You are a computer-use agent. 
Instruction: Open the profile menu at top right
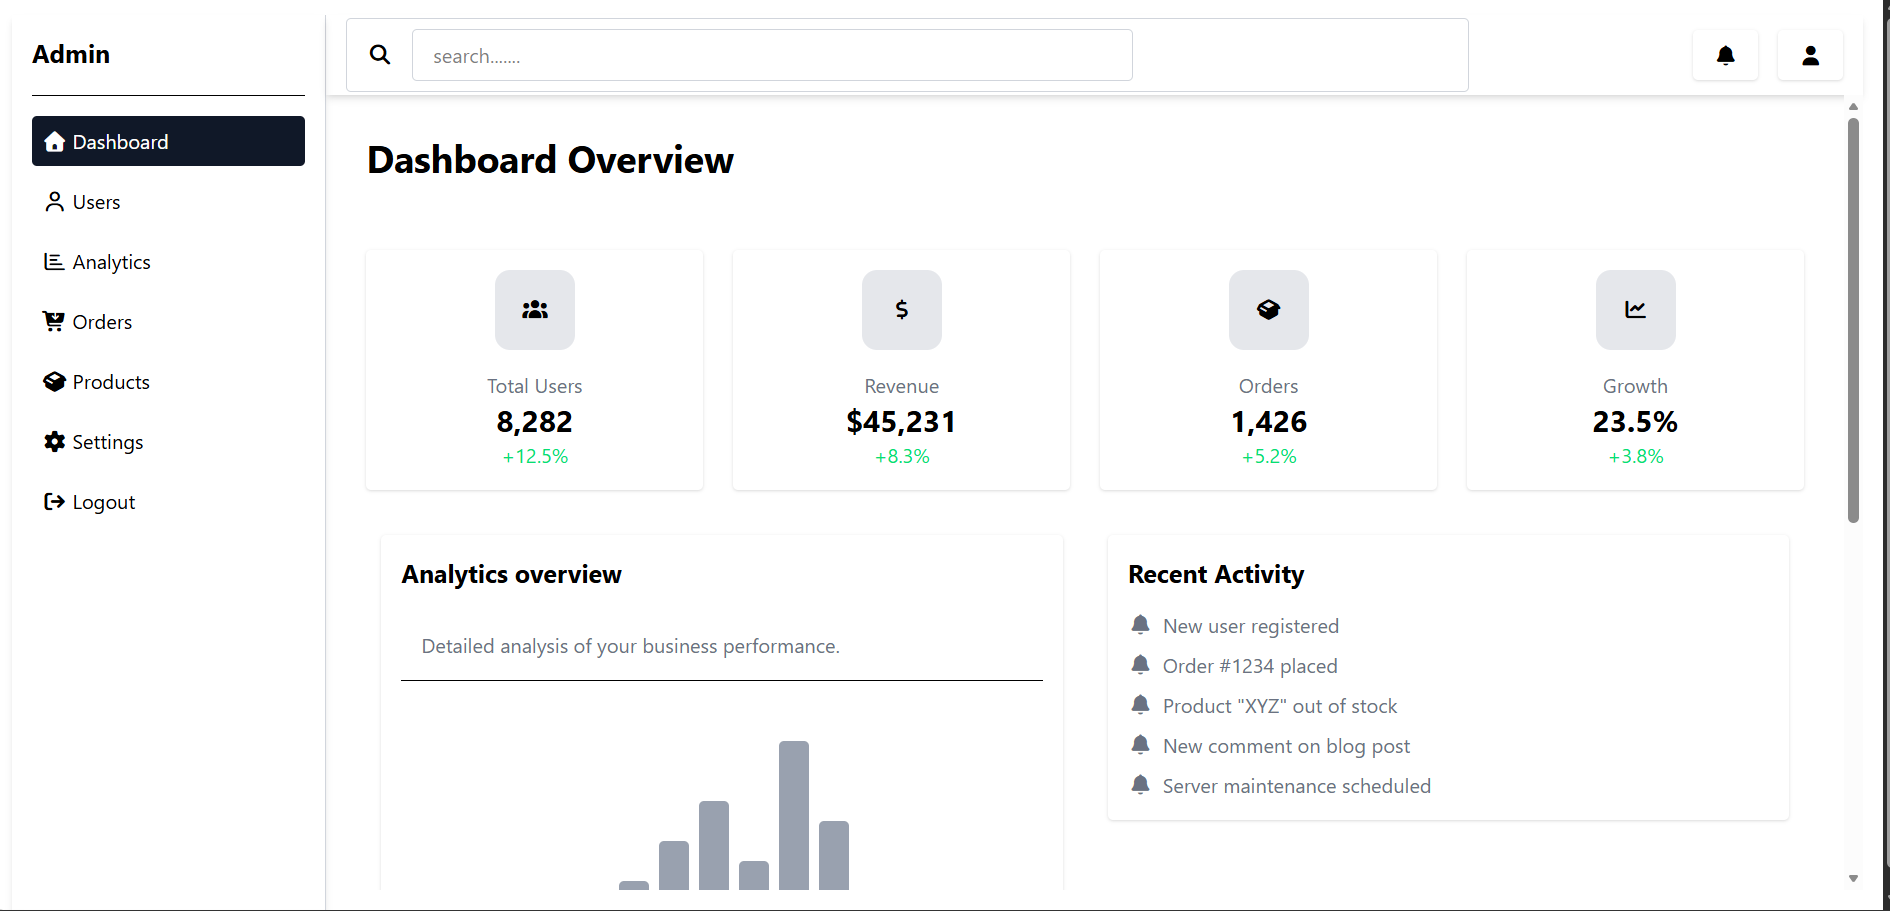1810,55
